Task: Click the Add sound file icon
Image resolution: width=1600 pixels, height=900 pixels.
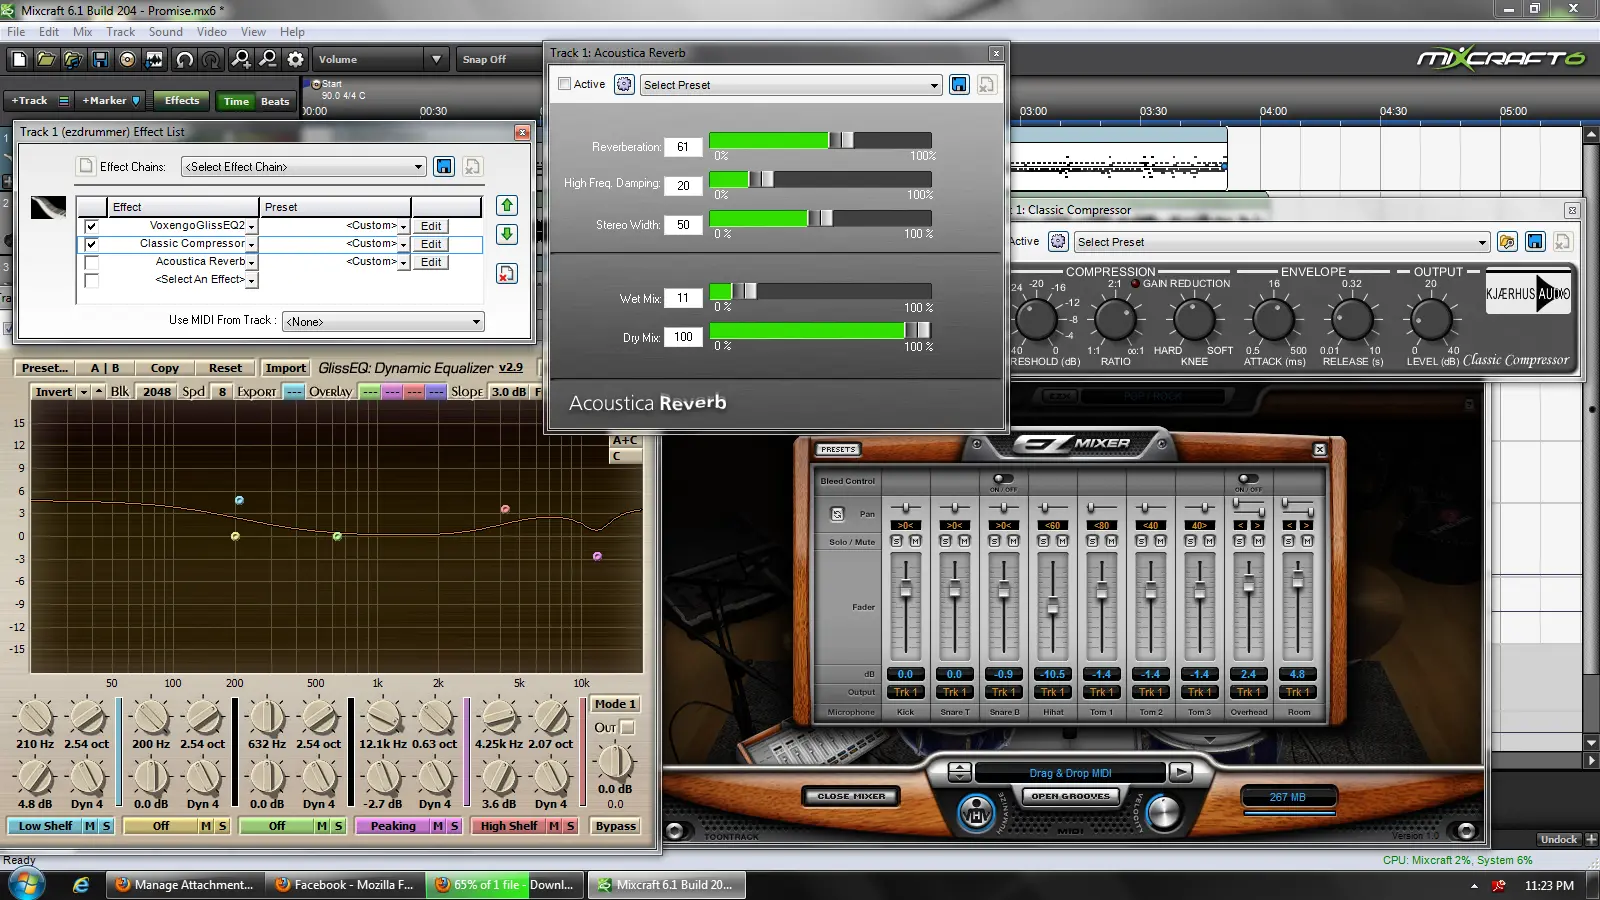Action: pos(73,60)
